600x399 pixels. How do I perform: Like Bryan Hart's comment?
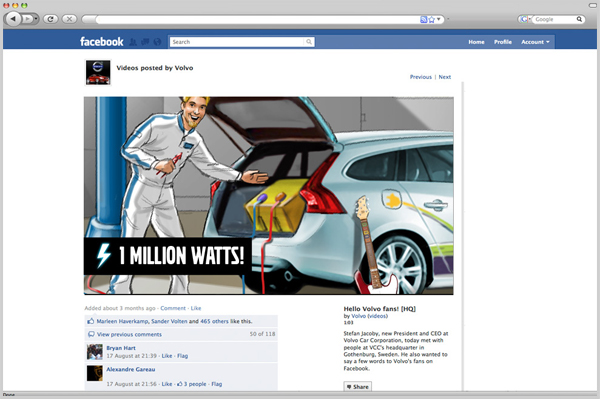(x=167, y=356)
